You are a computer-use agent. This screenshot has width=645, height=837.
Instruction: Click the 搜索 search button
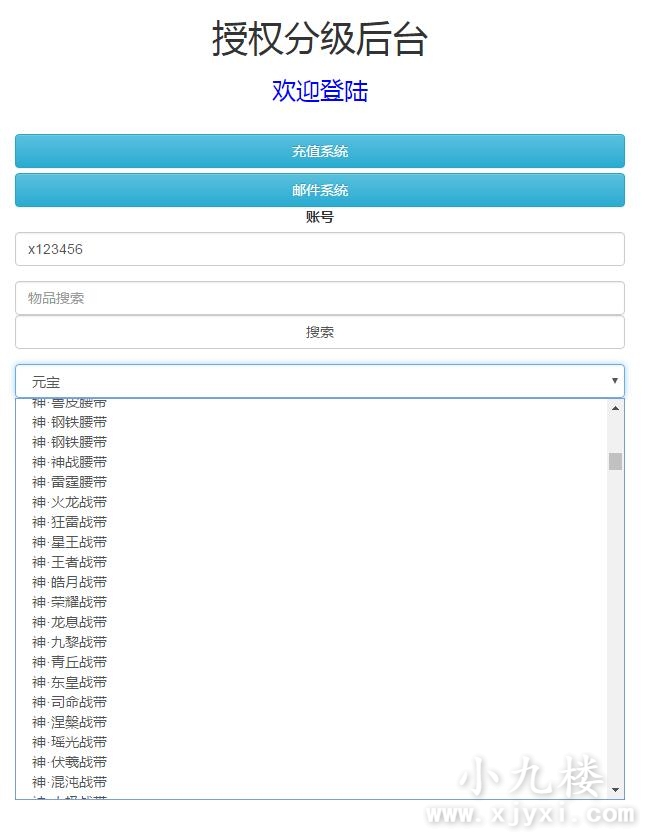click(x=320, y=332)
